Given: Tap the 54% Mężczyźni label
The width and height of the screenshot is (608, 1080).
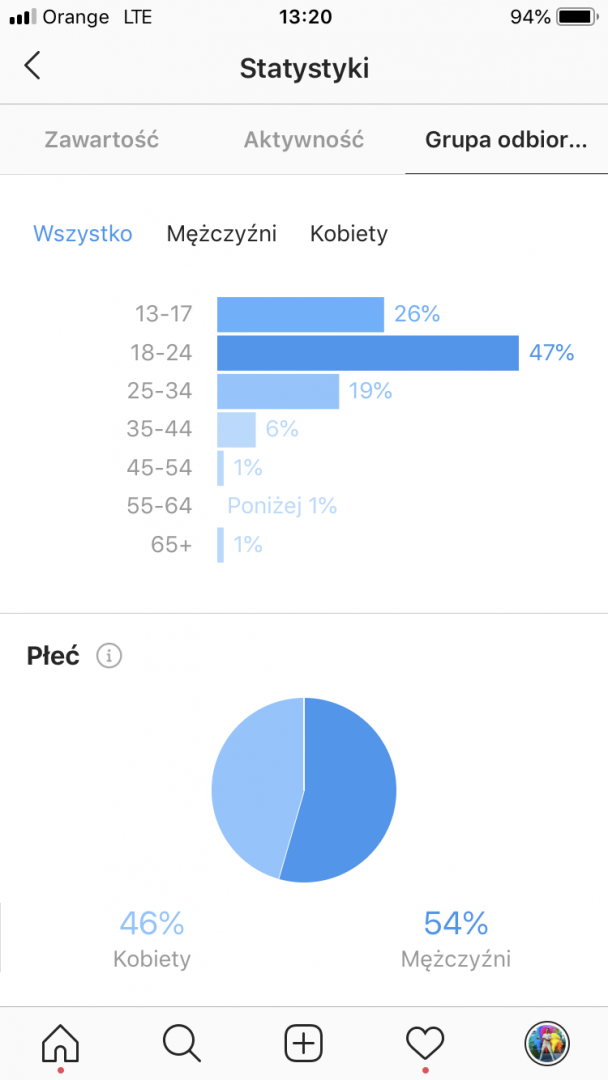Looking at the screenshot, I should click(x=456, y=938).
